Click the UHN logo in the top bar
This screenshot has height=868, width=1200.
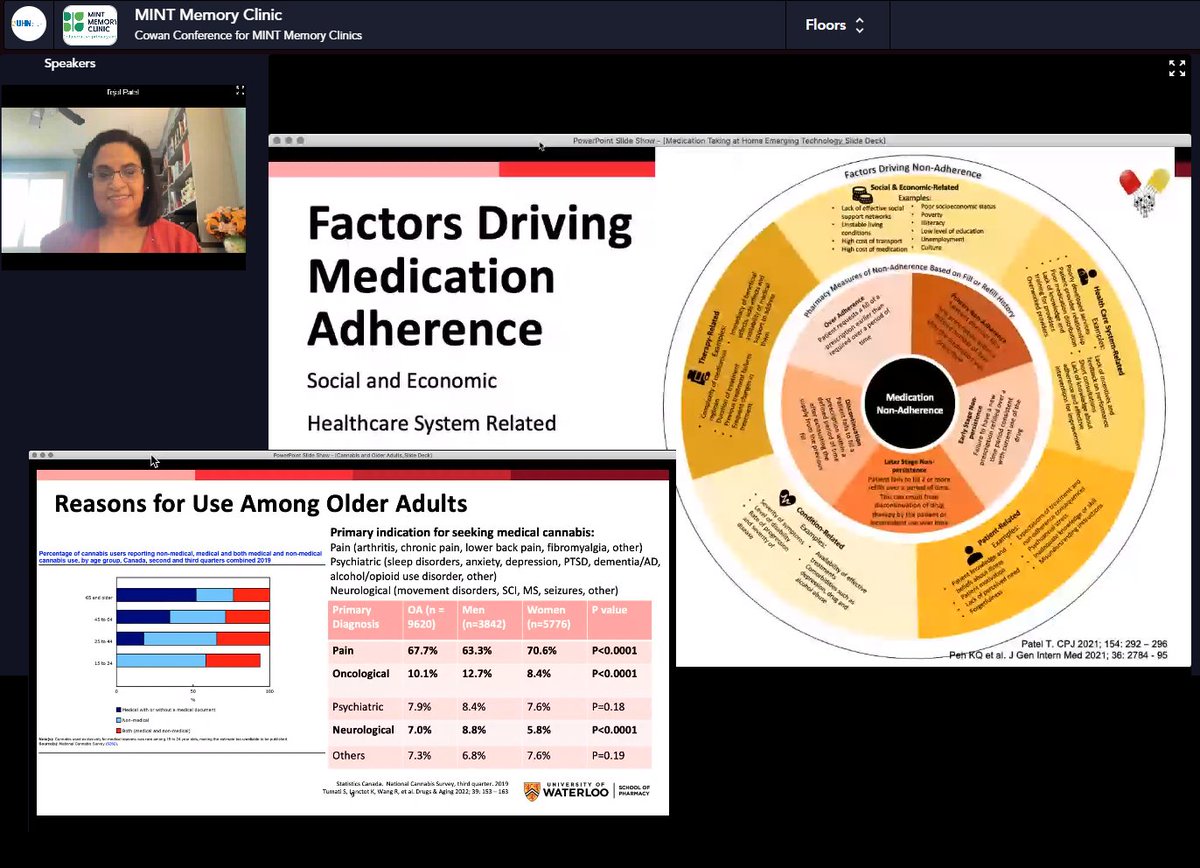click(x=27, y=24)
